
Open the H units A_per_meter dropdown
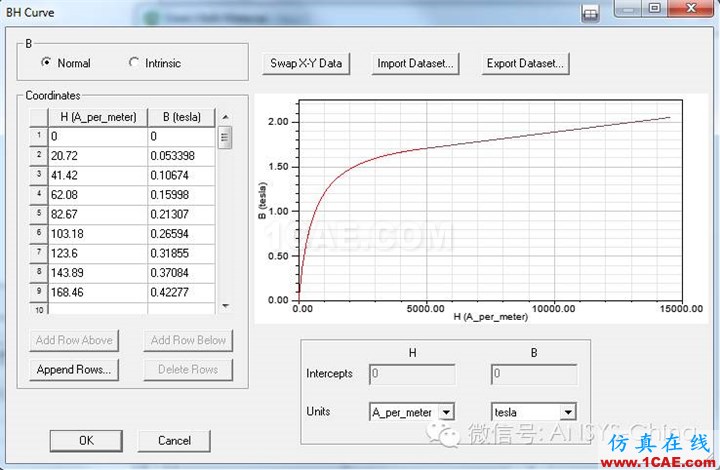coord(446,412)
